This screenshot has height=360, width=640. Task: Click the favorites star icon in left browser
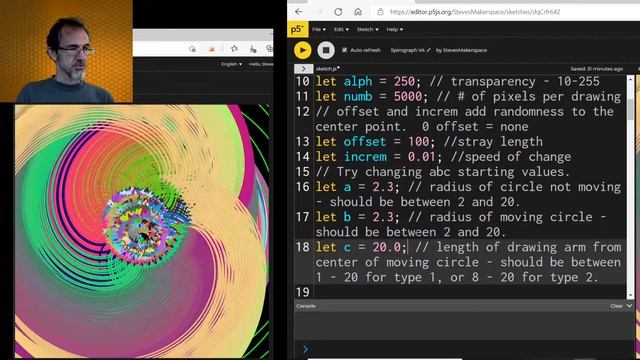[x=234, y=49]
